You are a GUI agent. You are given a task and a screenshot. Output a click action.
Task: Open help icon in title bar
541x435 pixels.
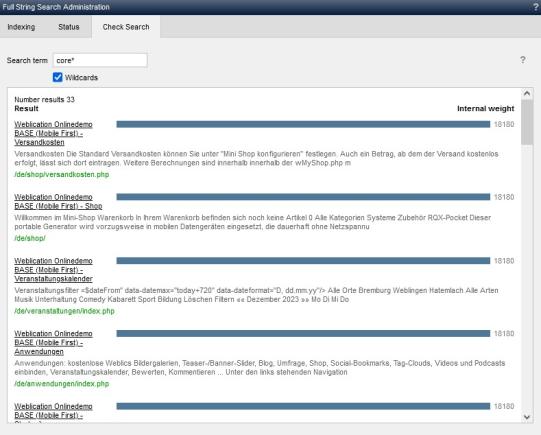pos(535,7)
